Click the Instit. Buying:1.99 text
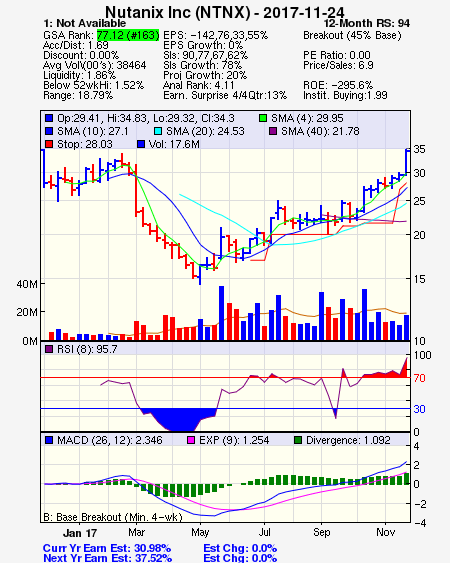The width and height of the screenshot is (450, 563). pyautogui.click(x=345, y=96)
